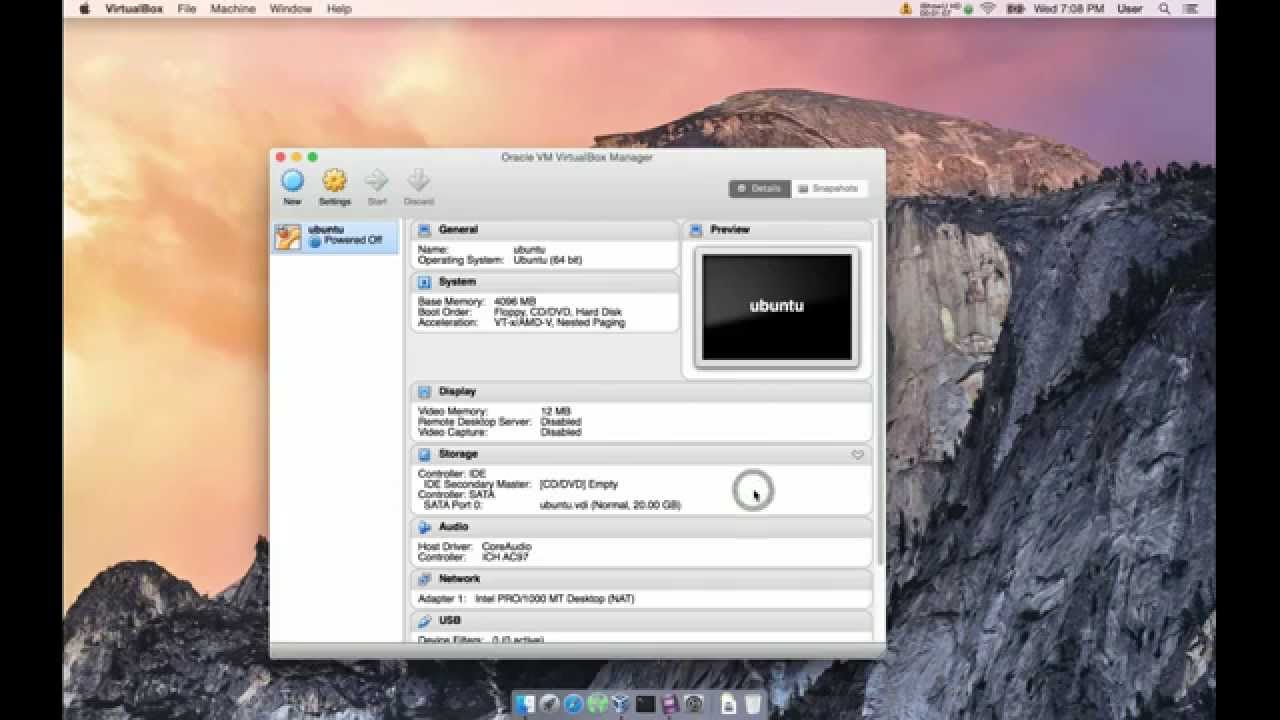Click the Discard toolbar icon

click(418, 181)
